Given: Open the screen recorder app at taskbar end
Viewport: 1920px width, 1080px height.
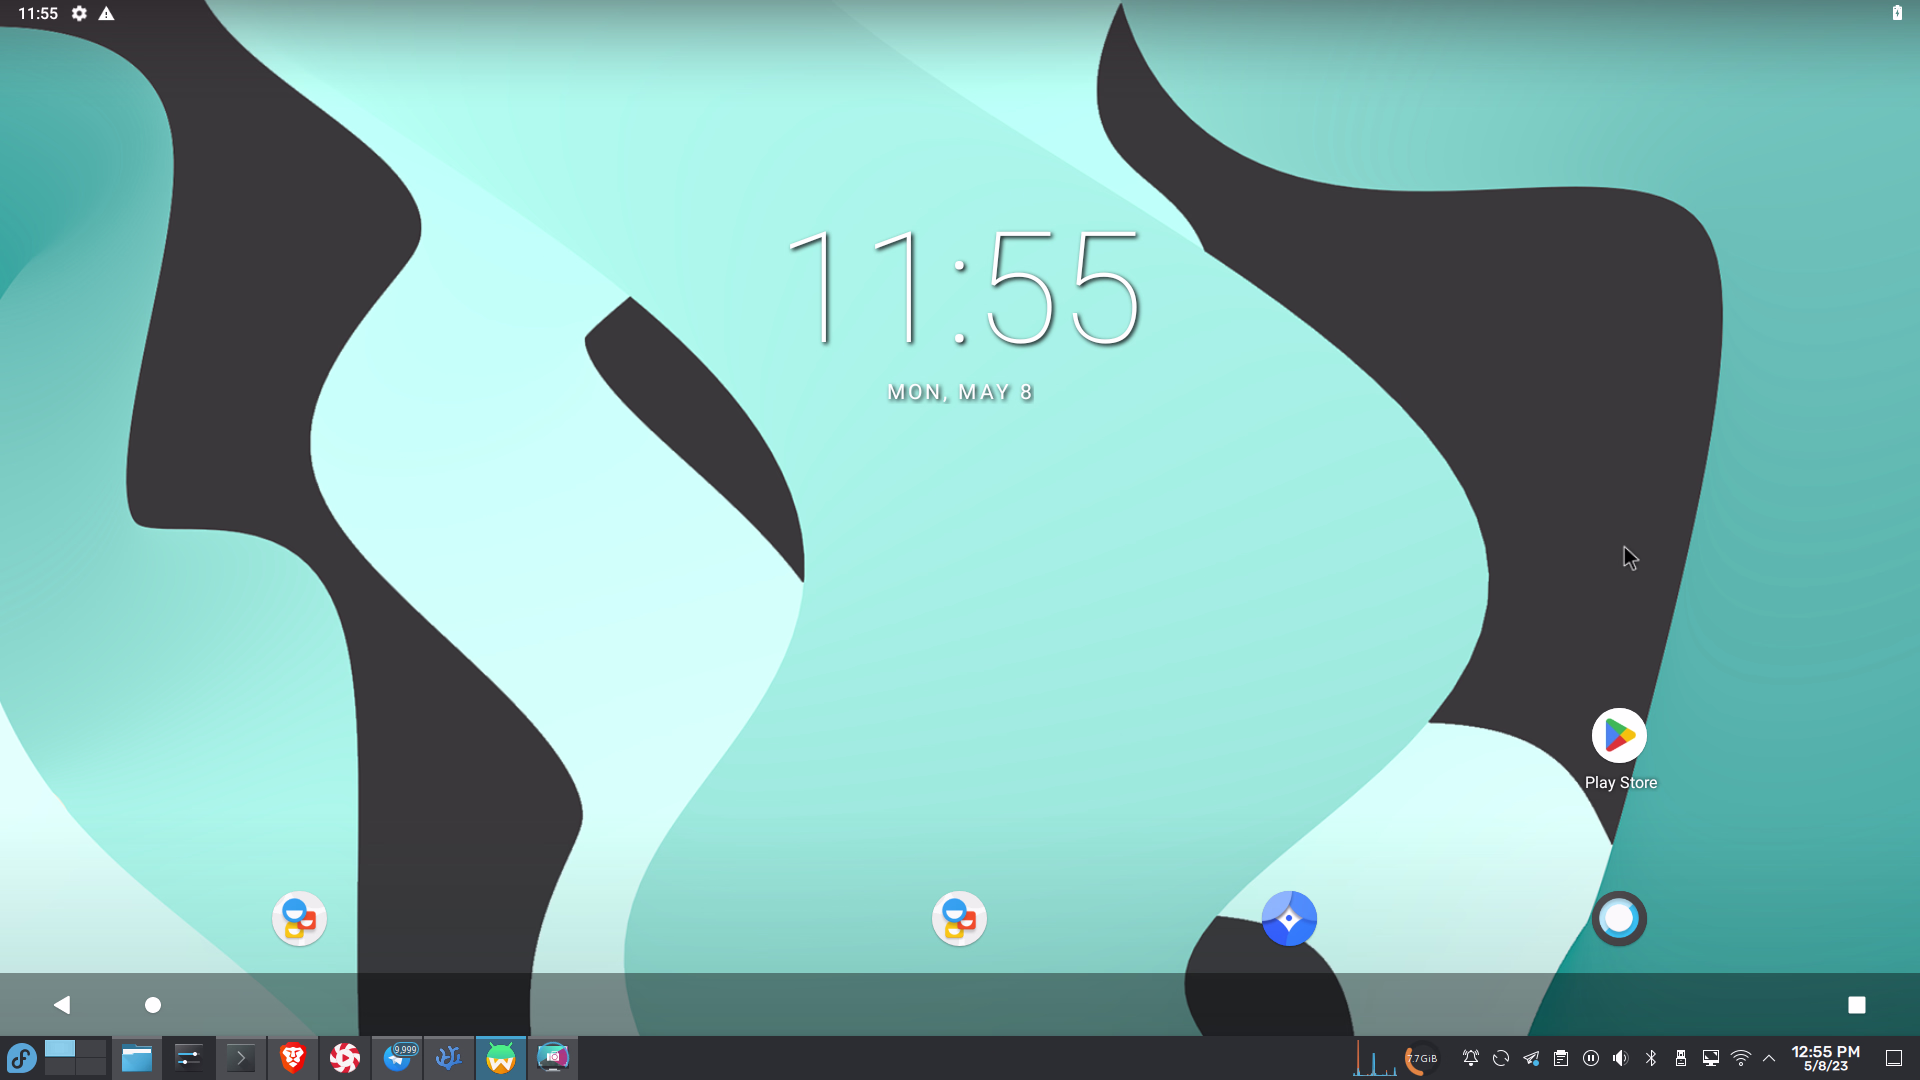Looking at the screenshot, I should 553,1057.
